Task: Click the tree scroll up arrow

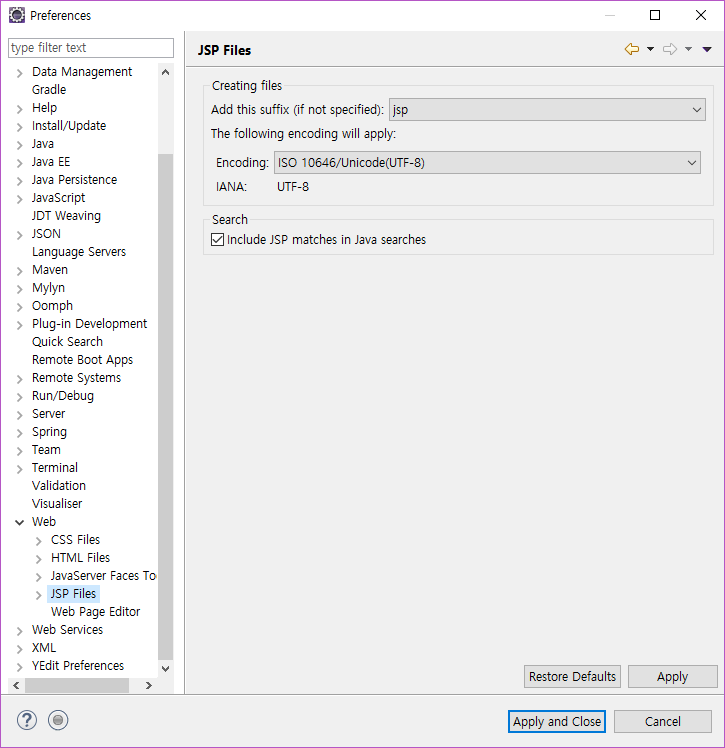Action: tap(166, 73)
